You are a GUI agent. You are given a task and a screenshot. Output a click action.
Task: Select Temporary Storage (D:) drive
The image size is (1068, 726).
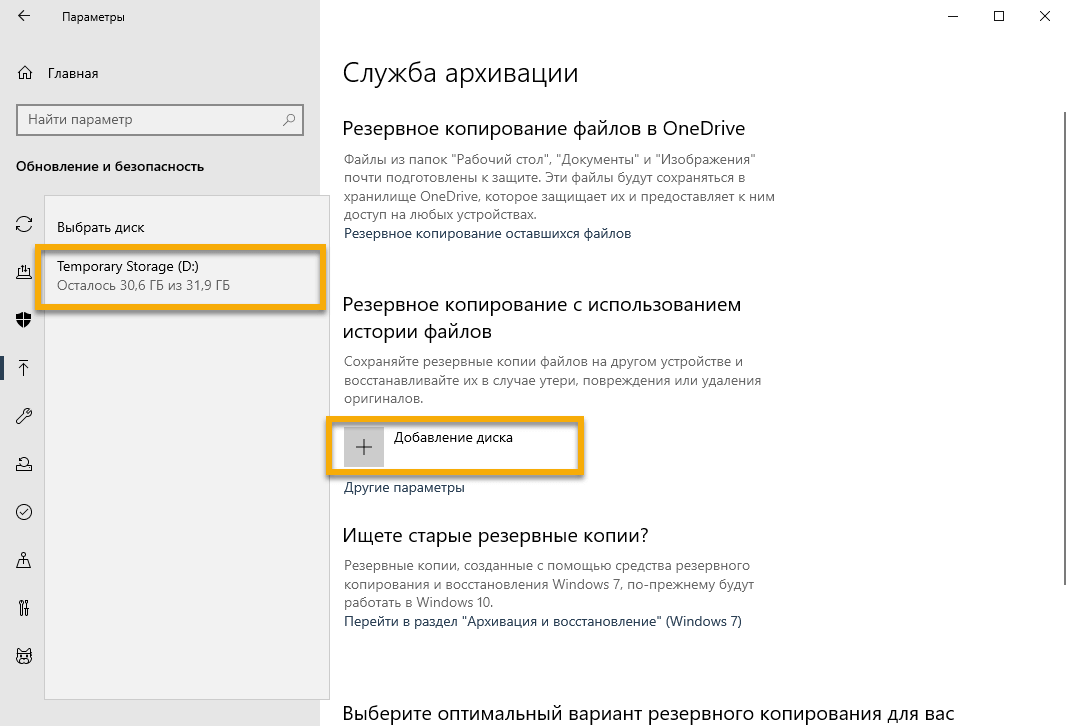(180, 276)
